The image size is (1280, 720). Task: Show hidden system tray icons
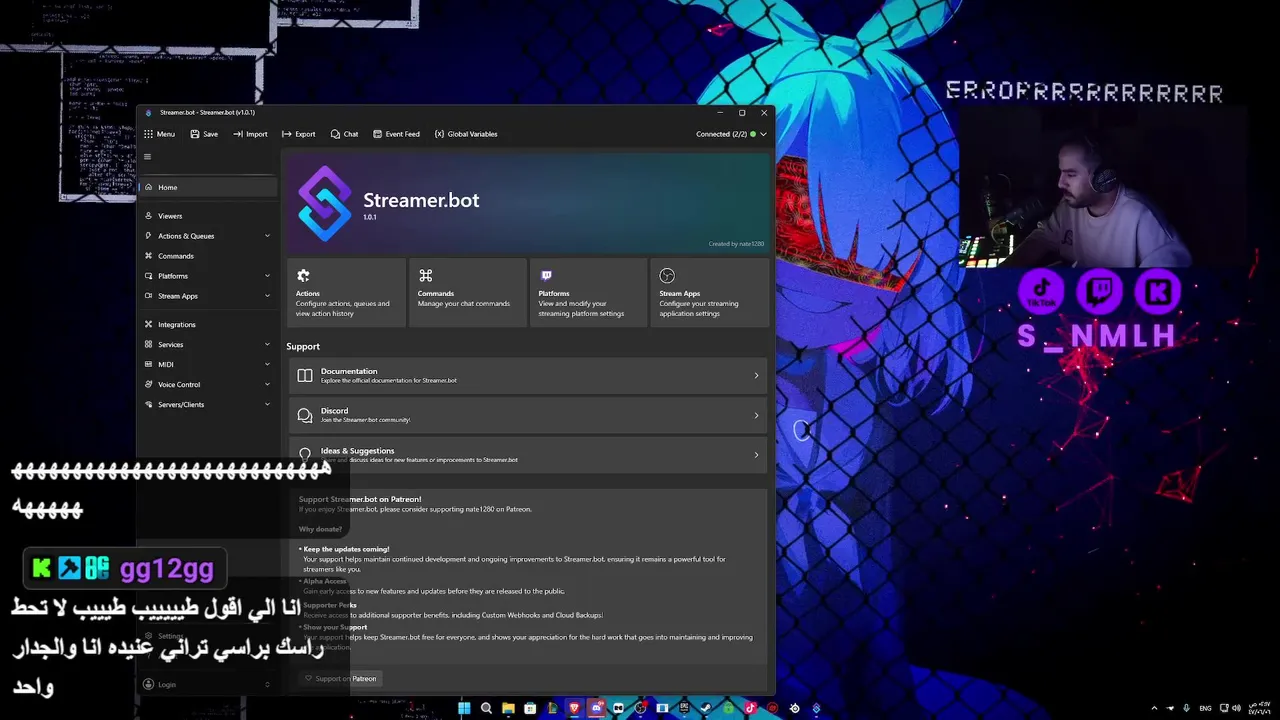pyautogui.click(x=1154, y=708)
